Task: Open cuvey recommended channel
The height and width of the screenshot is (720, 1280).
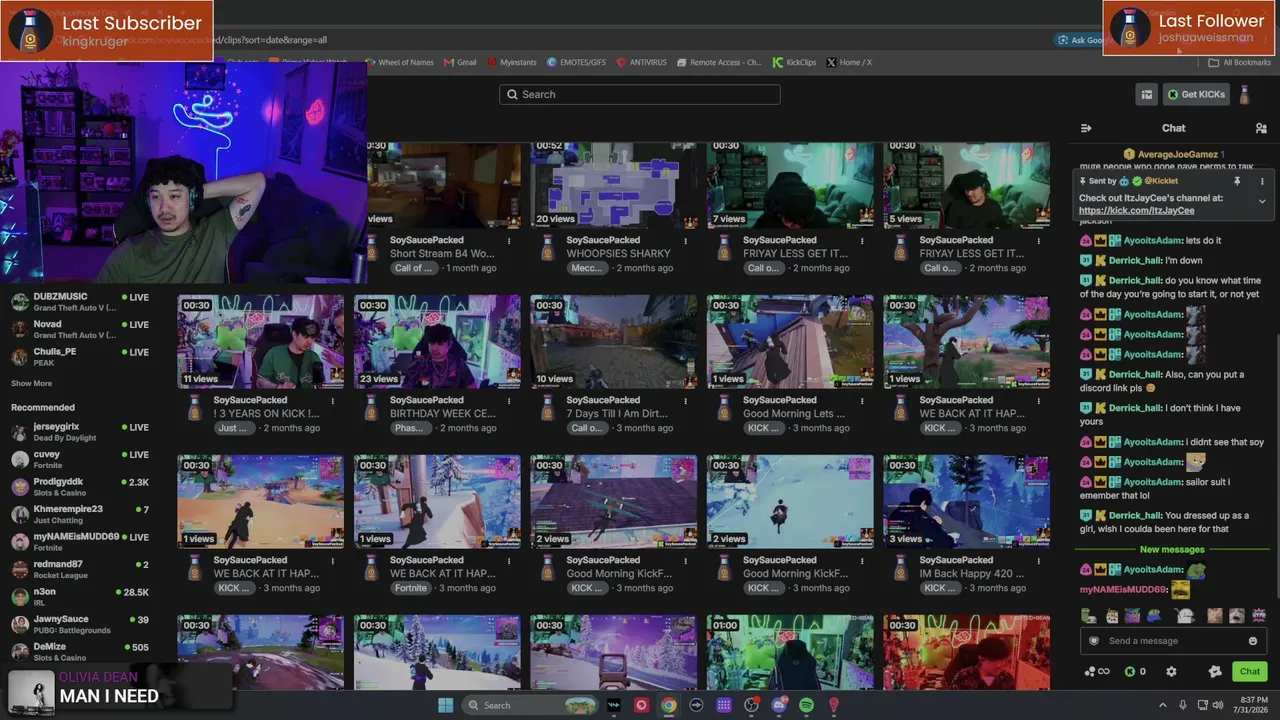Action: (x=80, y=459)
